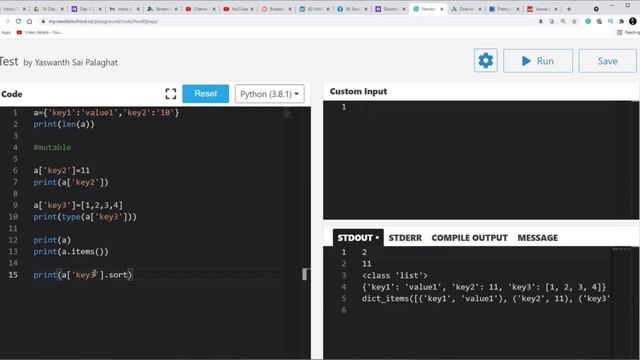Open the Python (3.8.1) language dropdown
Screen dimensions: 640x360
[269, 94]
